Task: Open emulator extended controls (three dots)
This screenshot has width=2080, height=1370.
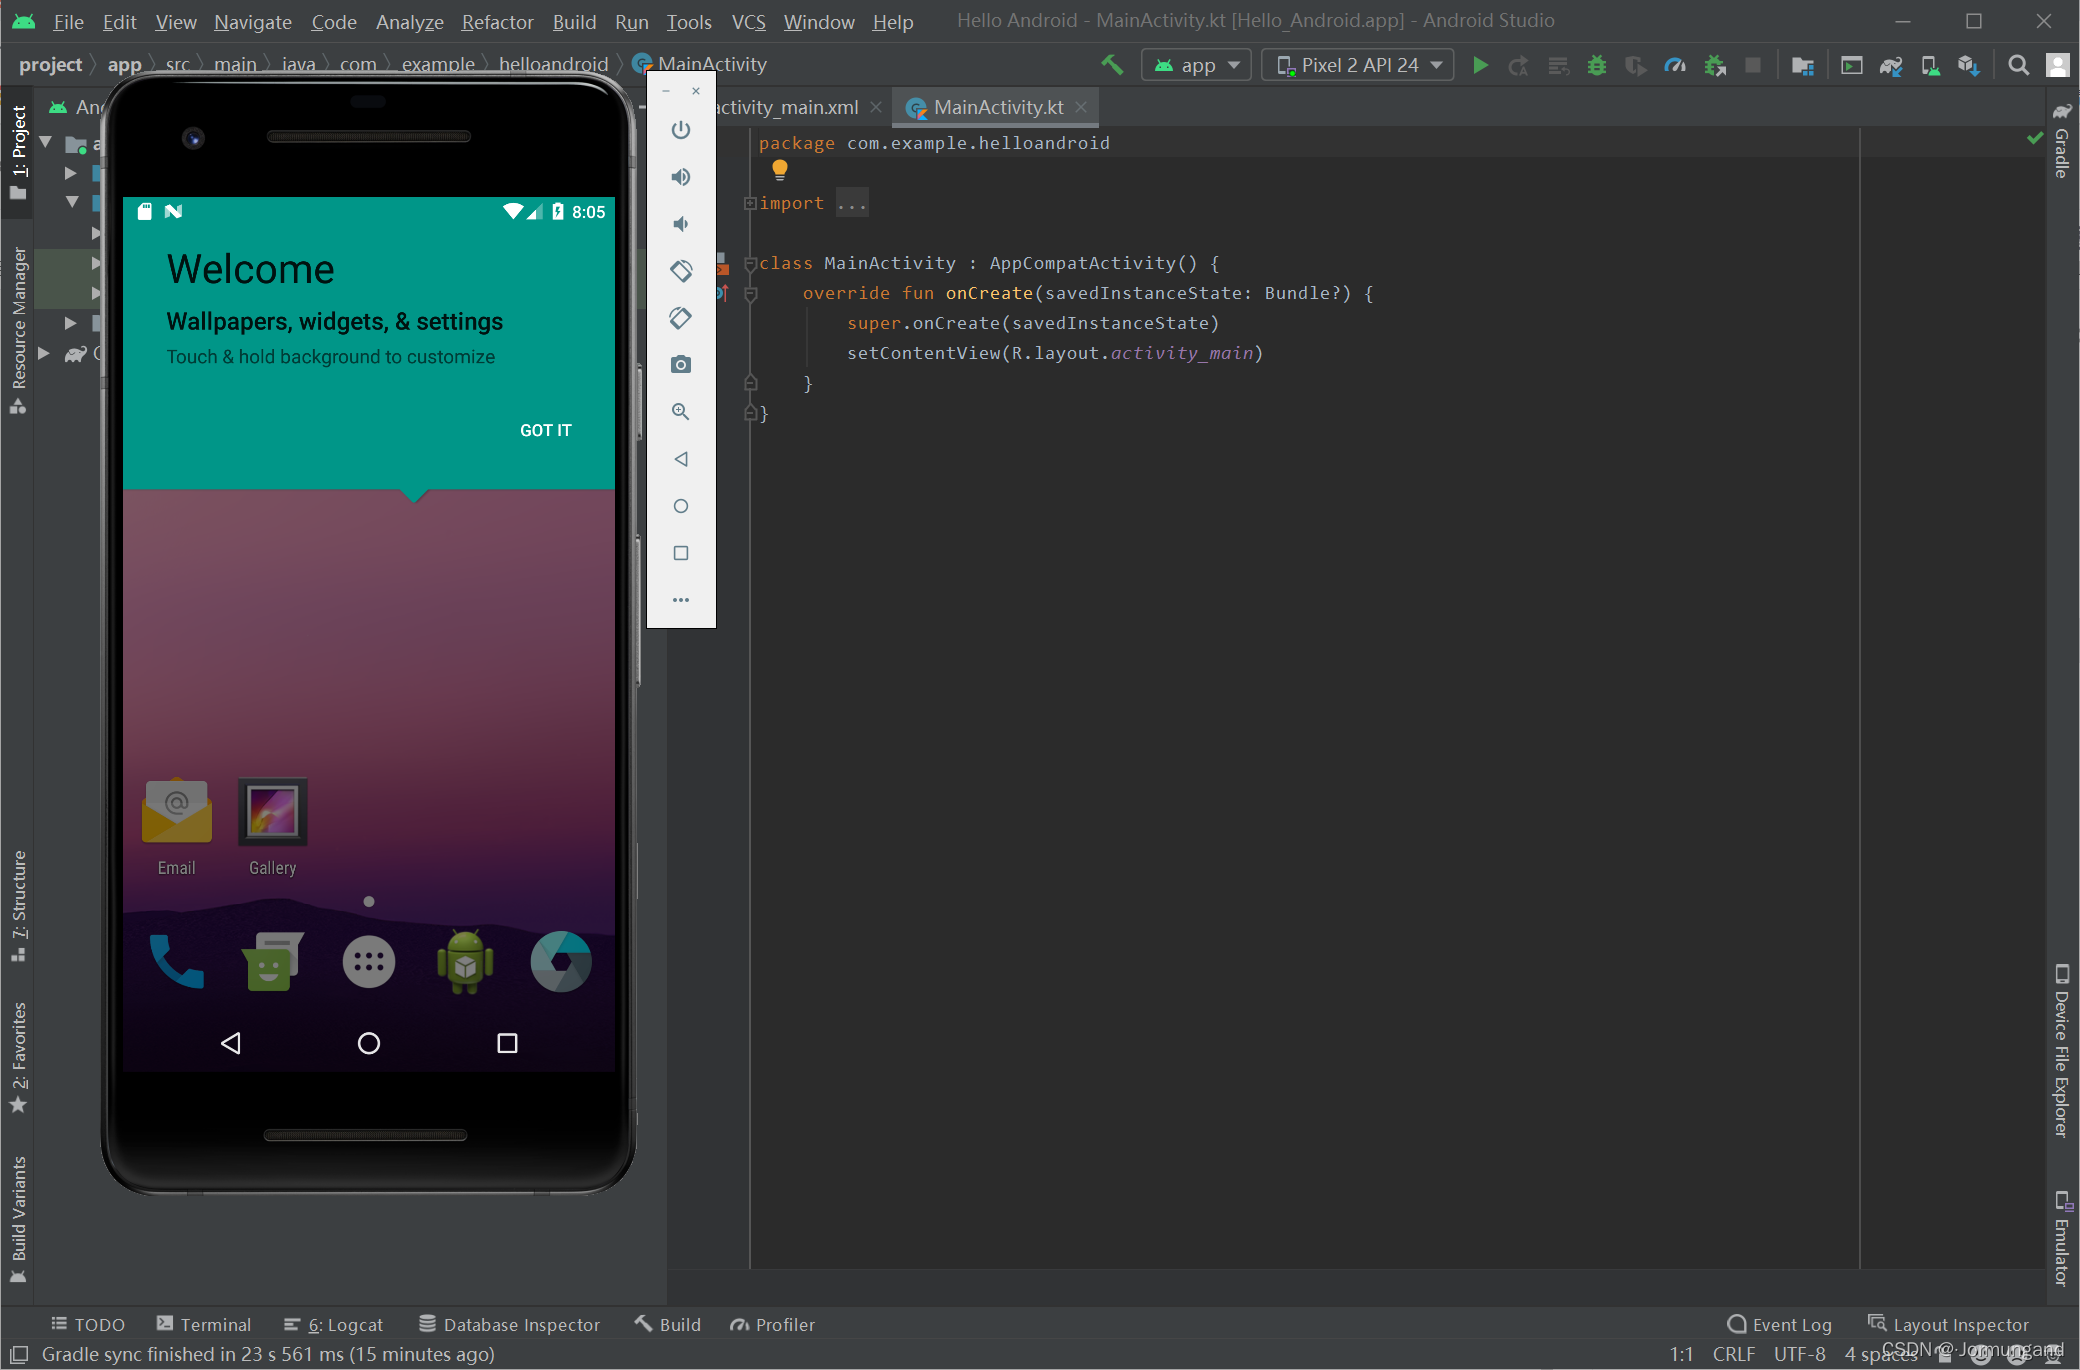Action: point(681,600)
